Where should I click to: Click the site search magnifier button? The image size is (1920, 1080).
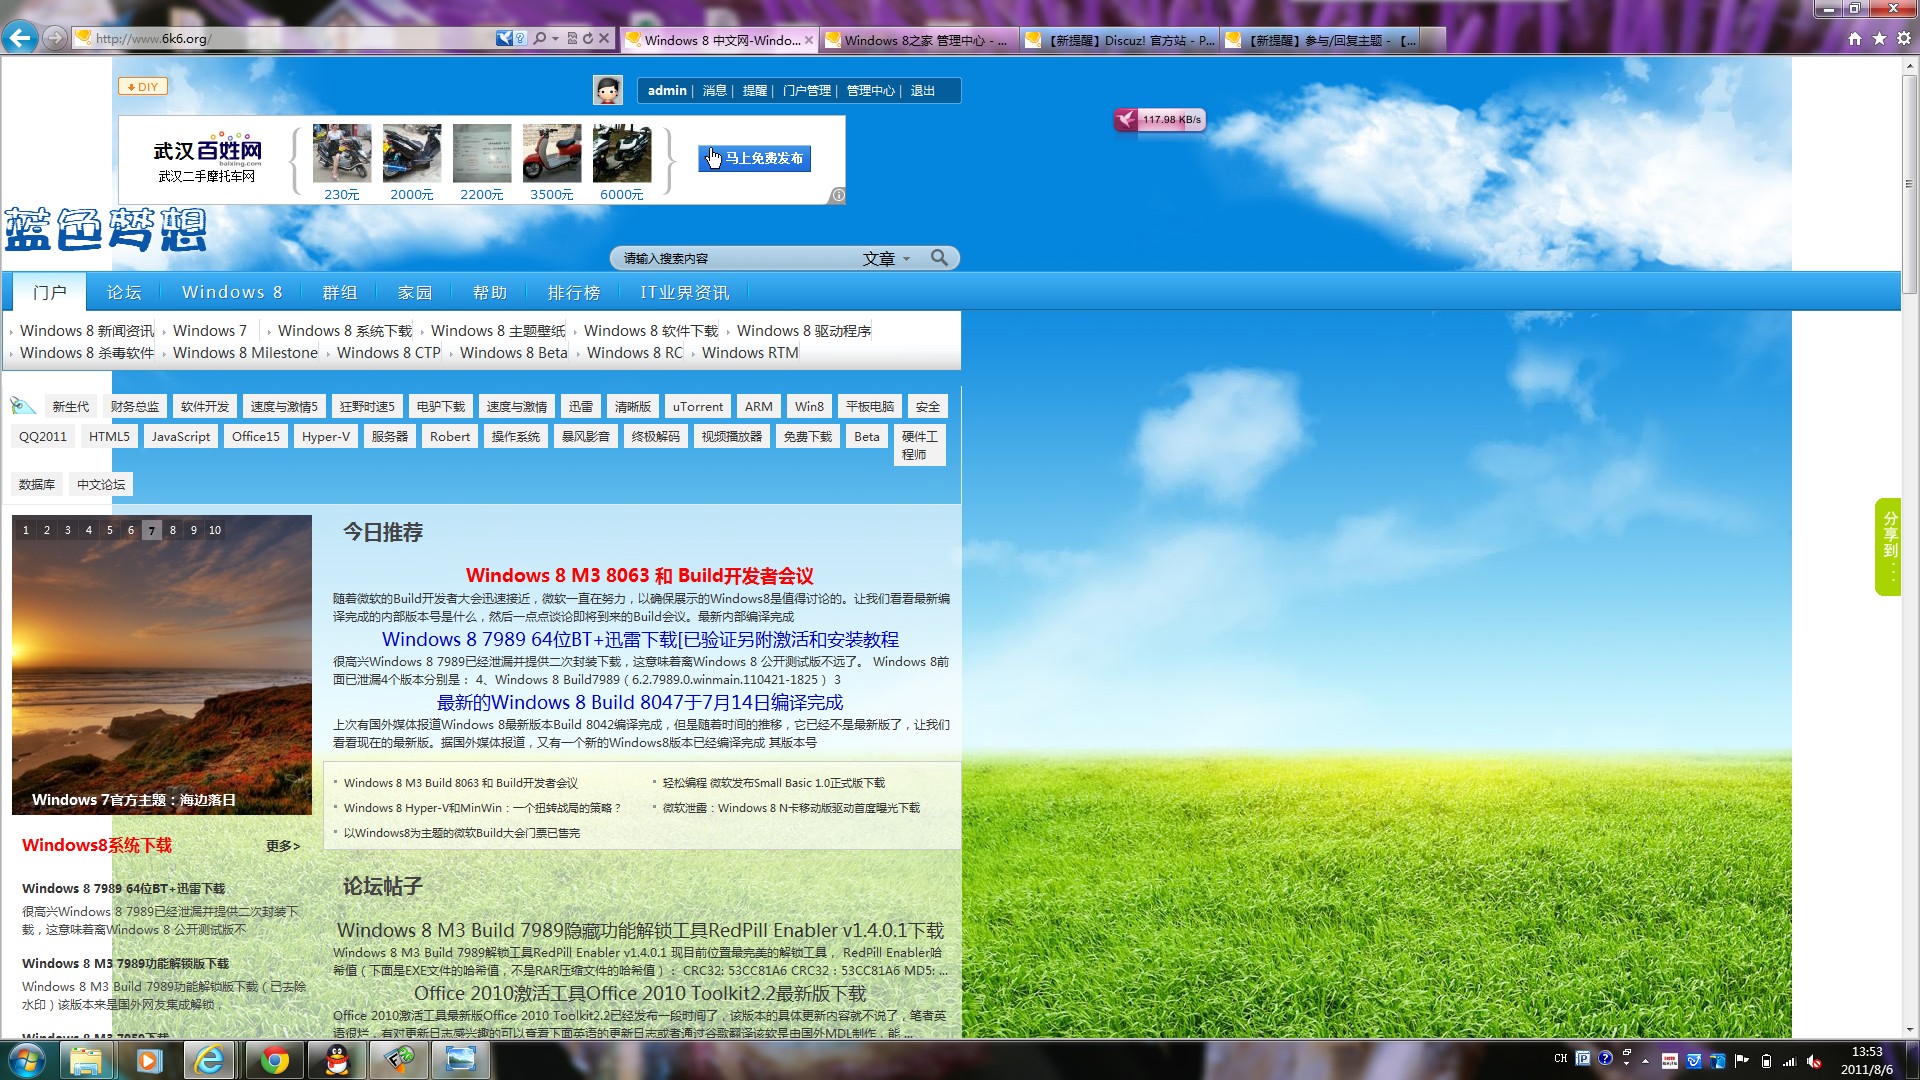tap(939, 258)
